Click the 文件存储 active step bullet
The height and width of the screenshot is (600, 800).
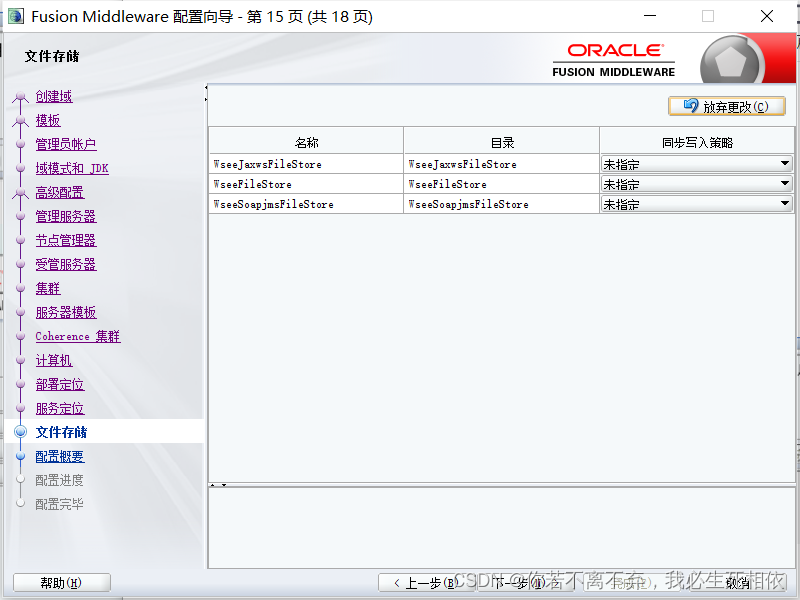click(x=20, y=432)
